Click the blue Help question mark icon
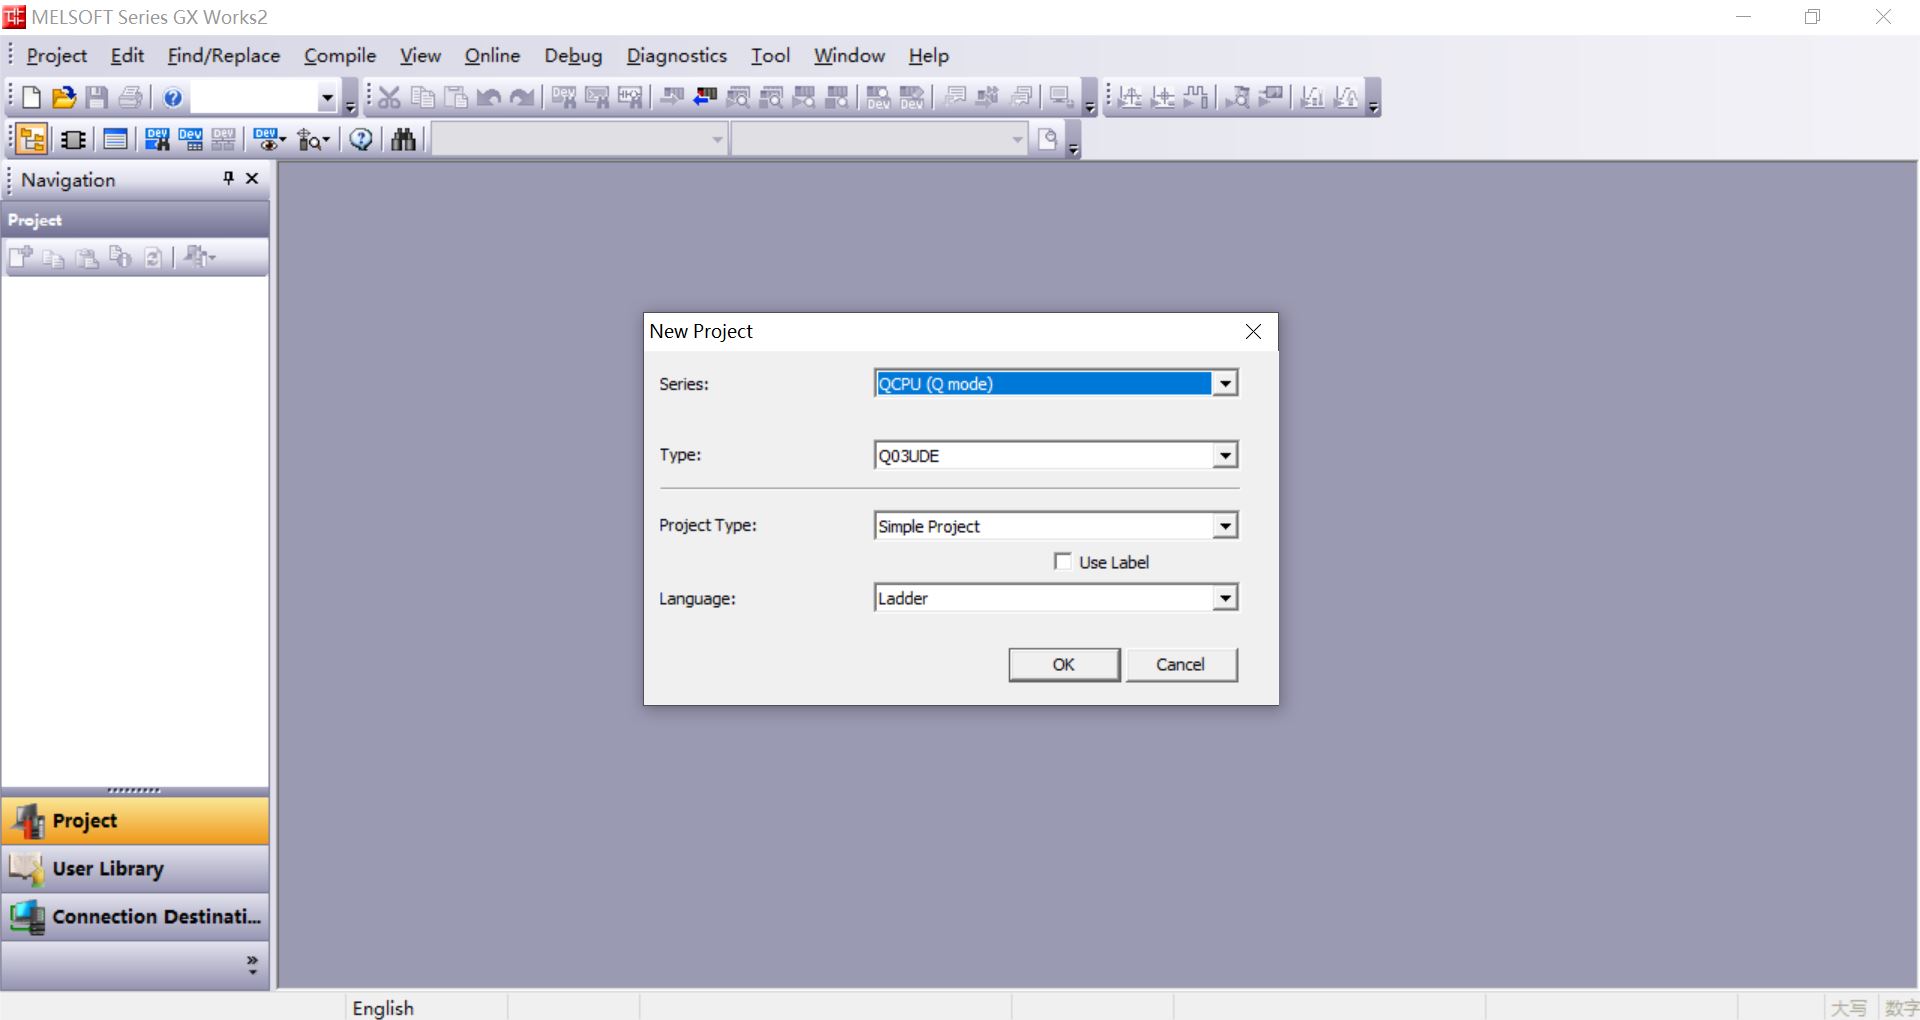Screen dimensions: 1920x1020 click(173, 97)
